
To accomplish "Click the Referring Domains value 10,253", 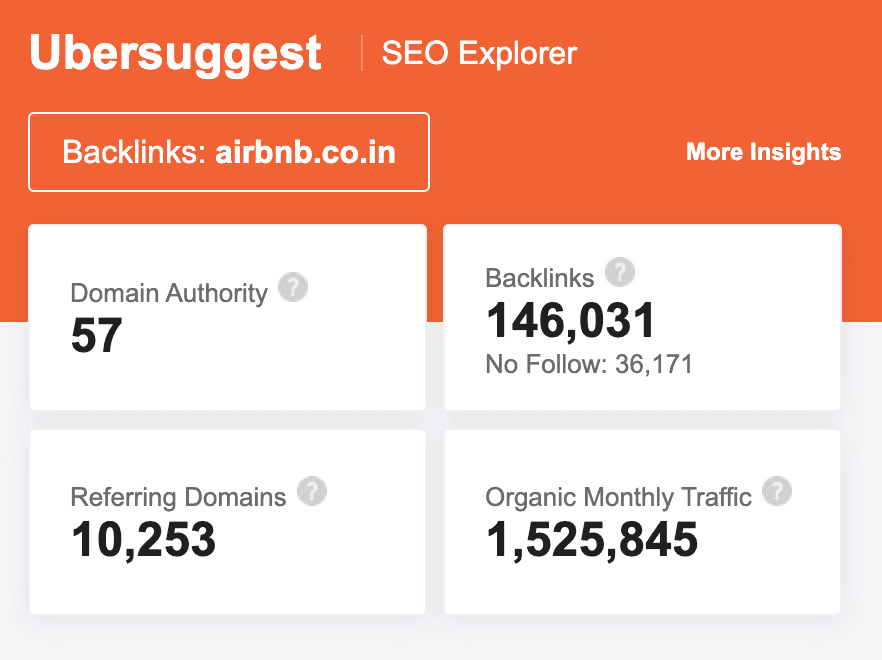I will (x=142, y=540).
